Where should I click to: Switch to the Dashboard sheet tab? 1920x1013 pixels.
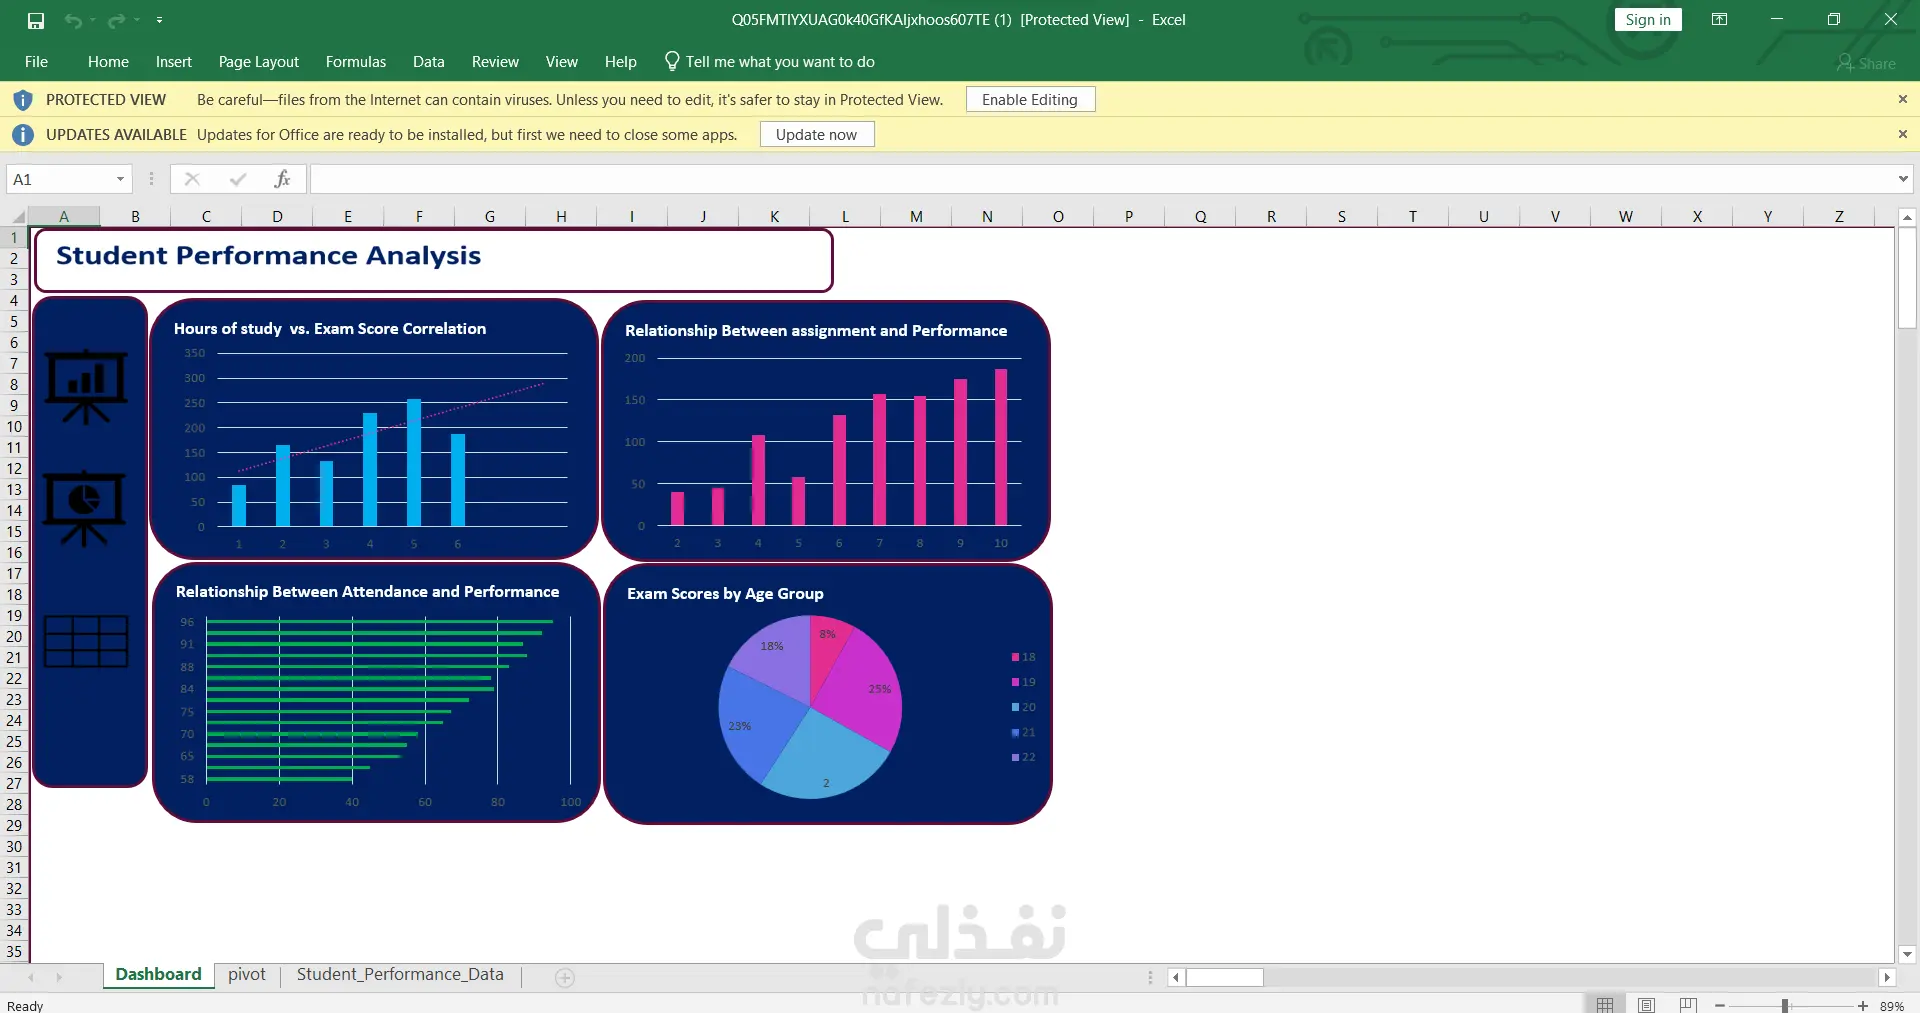[158, 975]
